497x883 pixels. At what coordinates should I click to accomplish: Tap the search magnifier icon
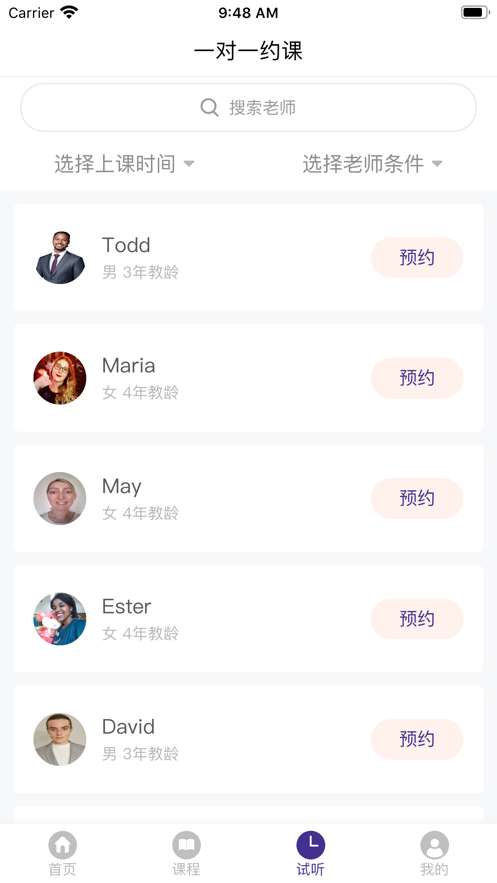(x=209, y=107)
